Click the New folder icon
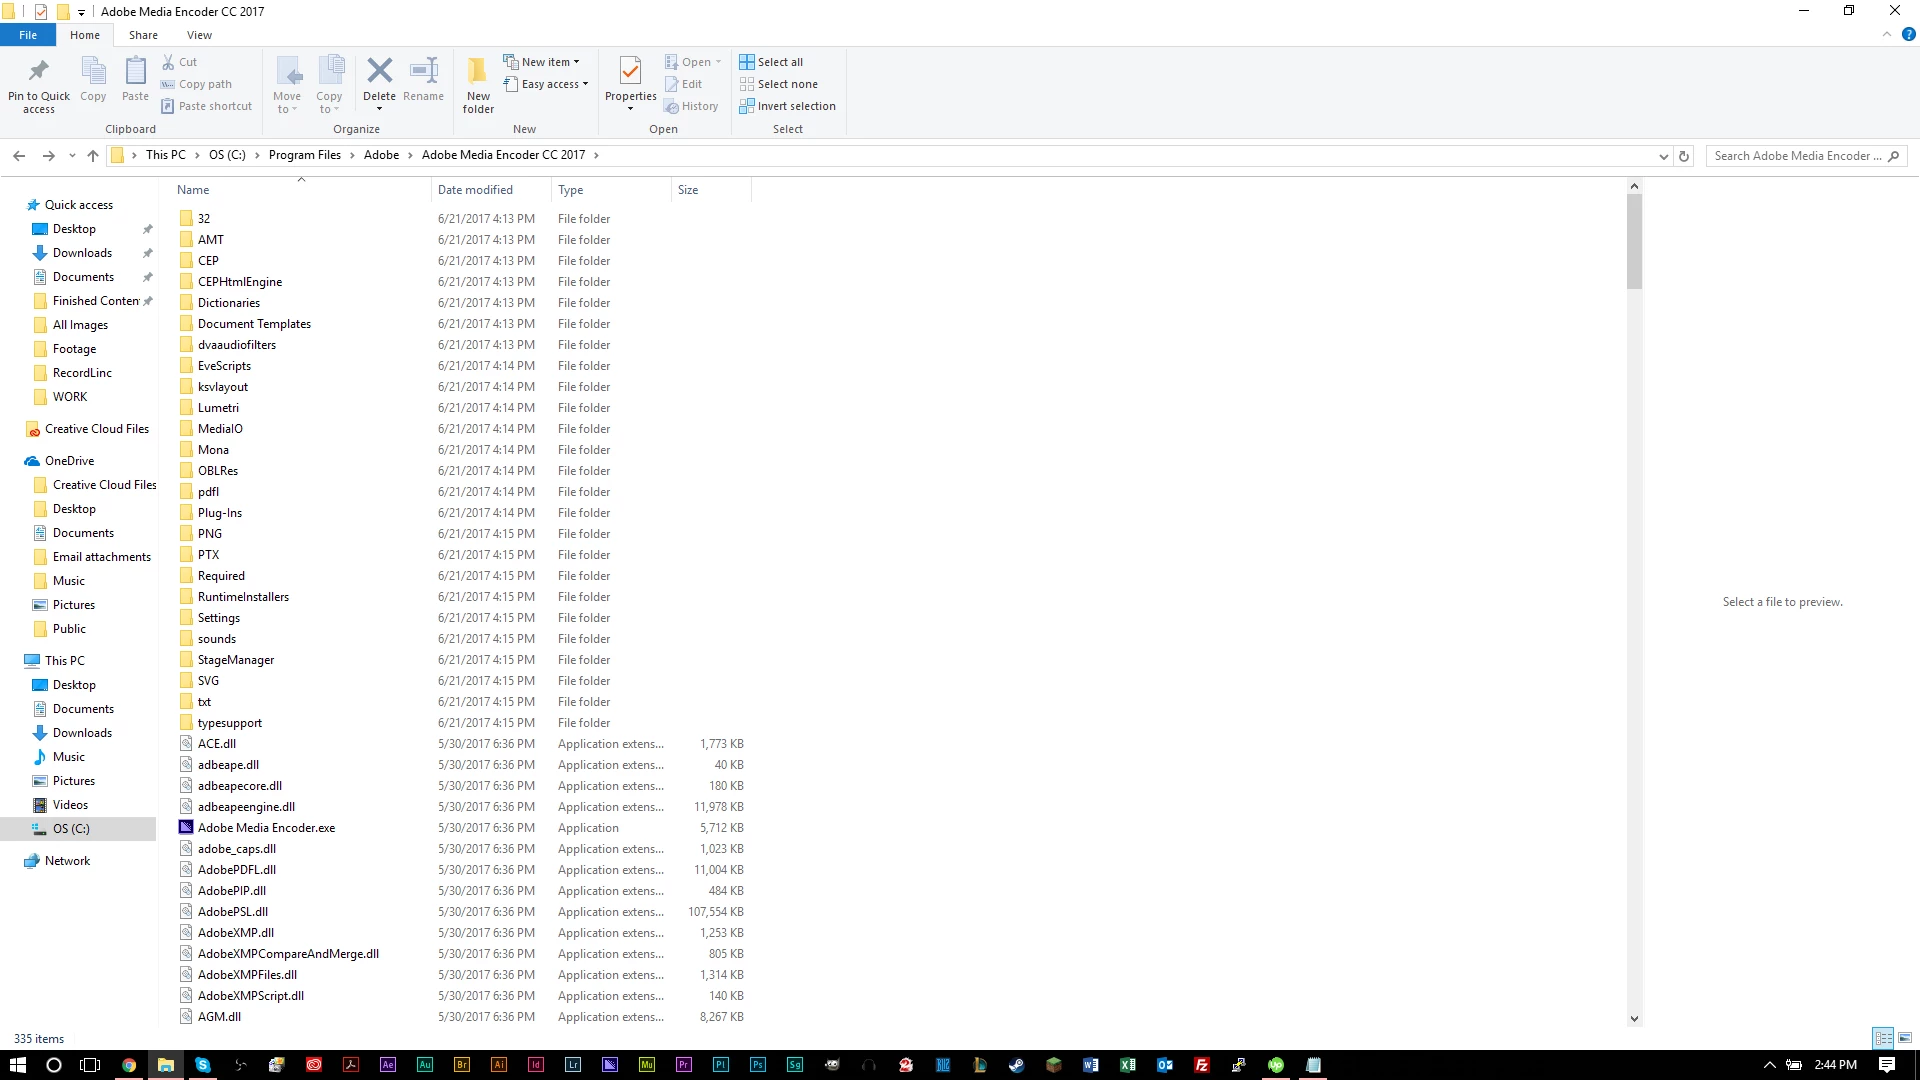Screen dimensions: 1920x1080 (478, 71)
